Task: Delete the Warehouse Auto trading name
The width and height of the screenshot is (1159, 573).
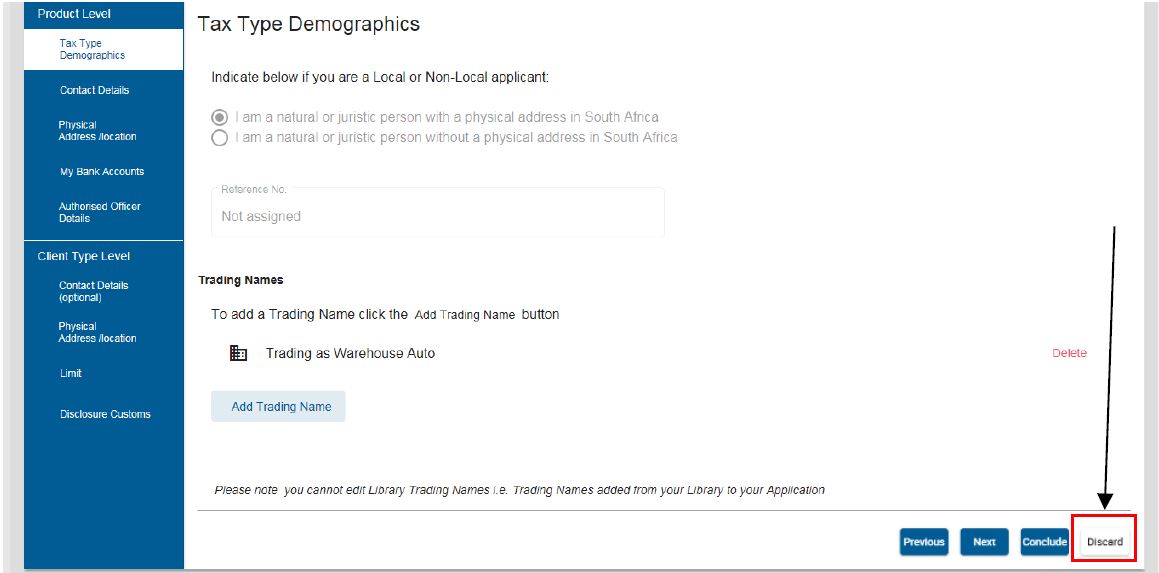Action: pyautogui.click(x=1069, y=353)
